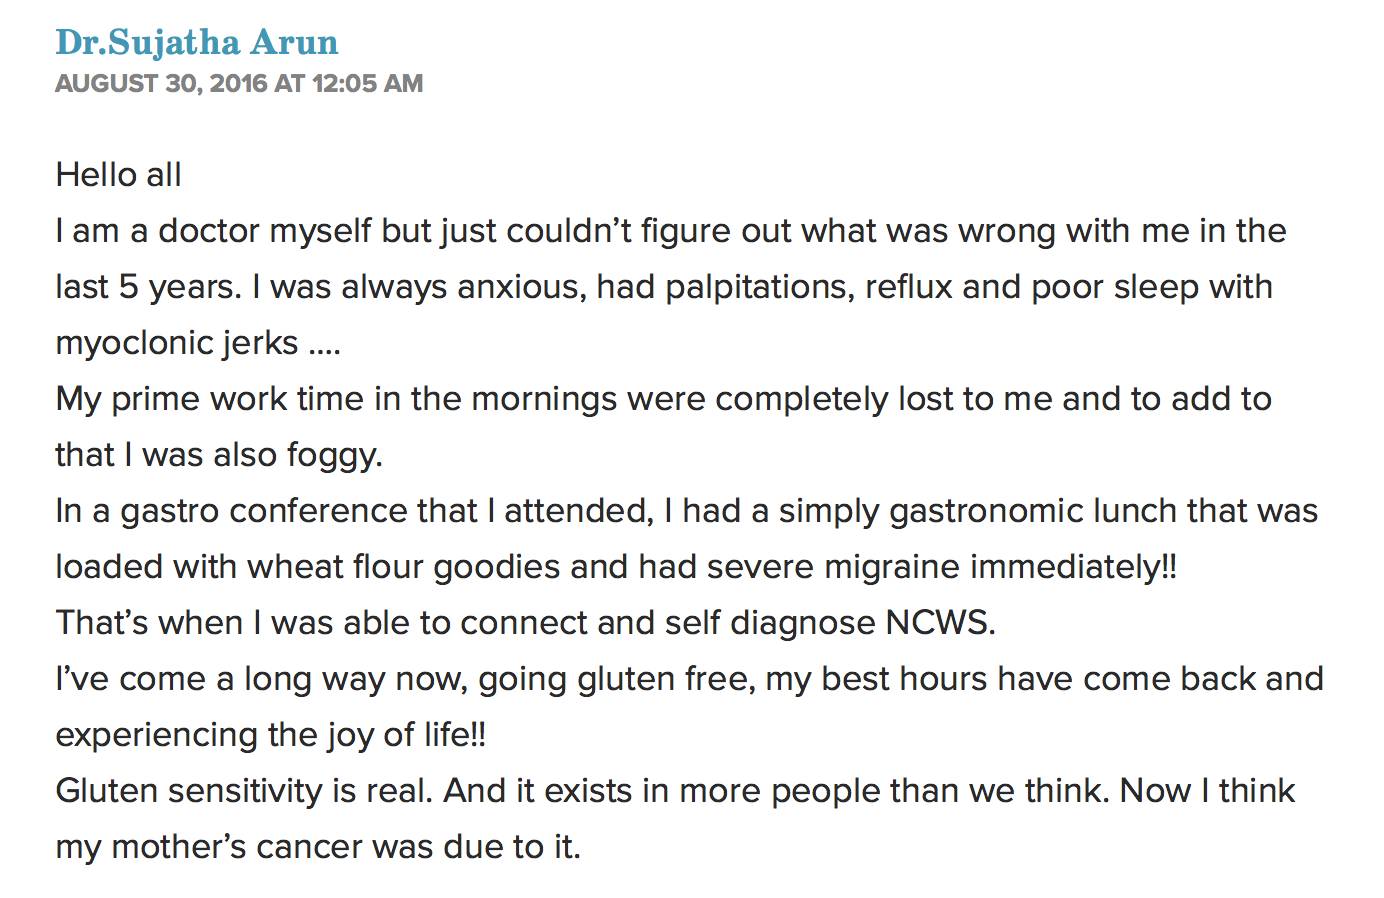Click the 'Hello all' greeting line

click(x=118, y=175)
